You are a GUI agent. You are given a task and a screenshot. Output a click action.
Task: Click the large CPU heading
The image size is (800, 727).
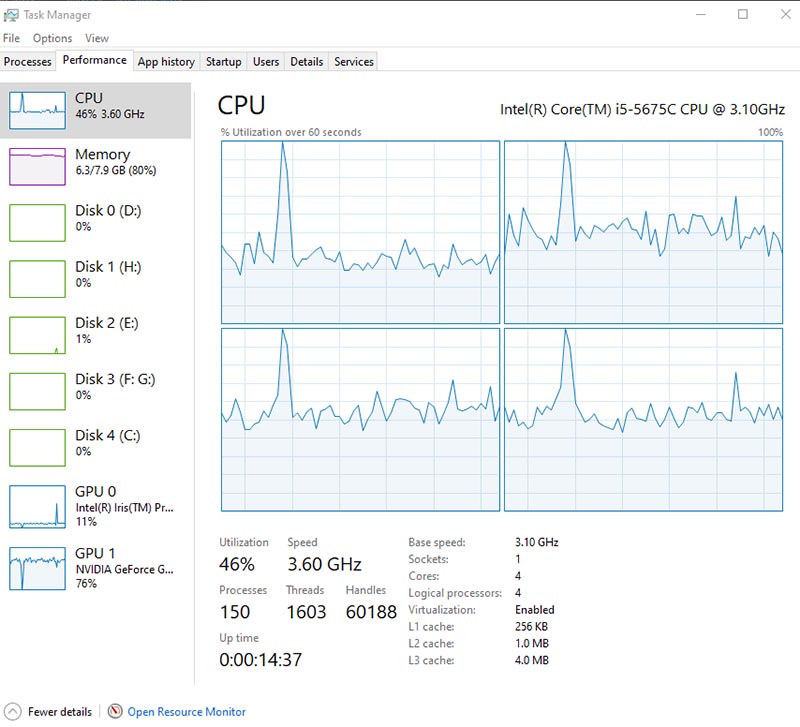241,106
